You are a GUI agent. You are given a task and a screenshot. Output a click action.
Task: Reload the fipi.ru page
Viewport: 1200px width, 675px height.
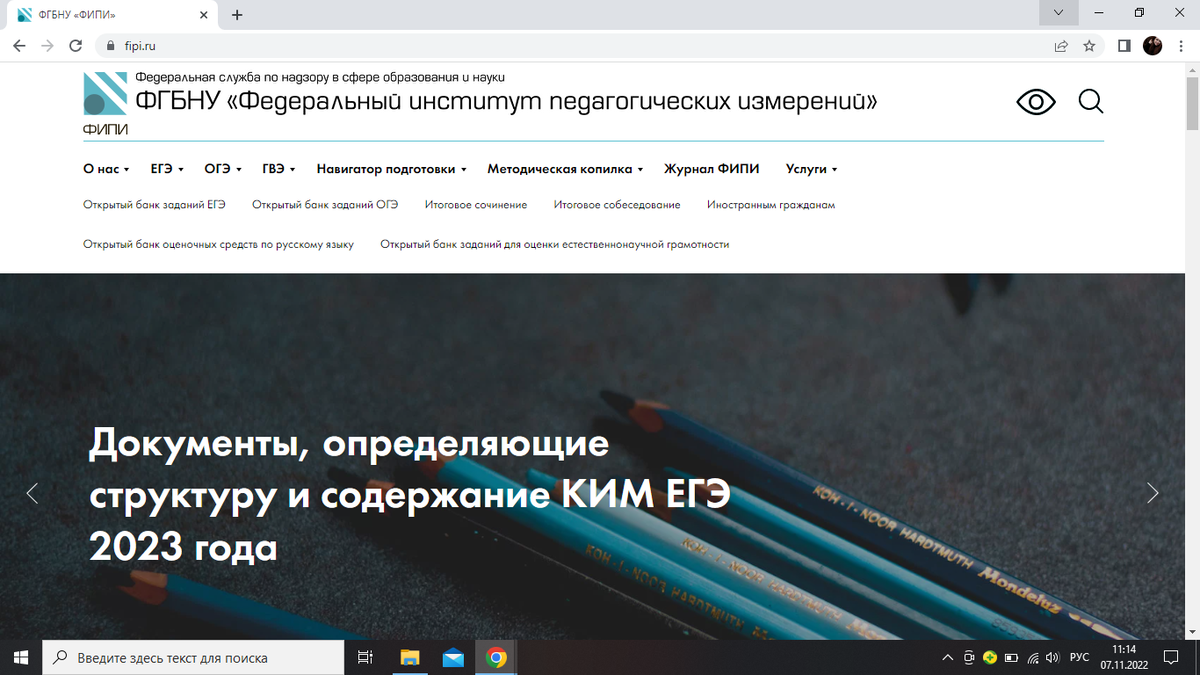(75, 46)
